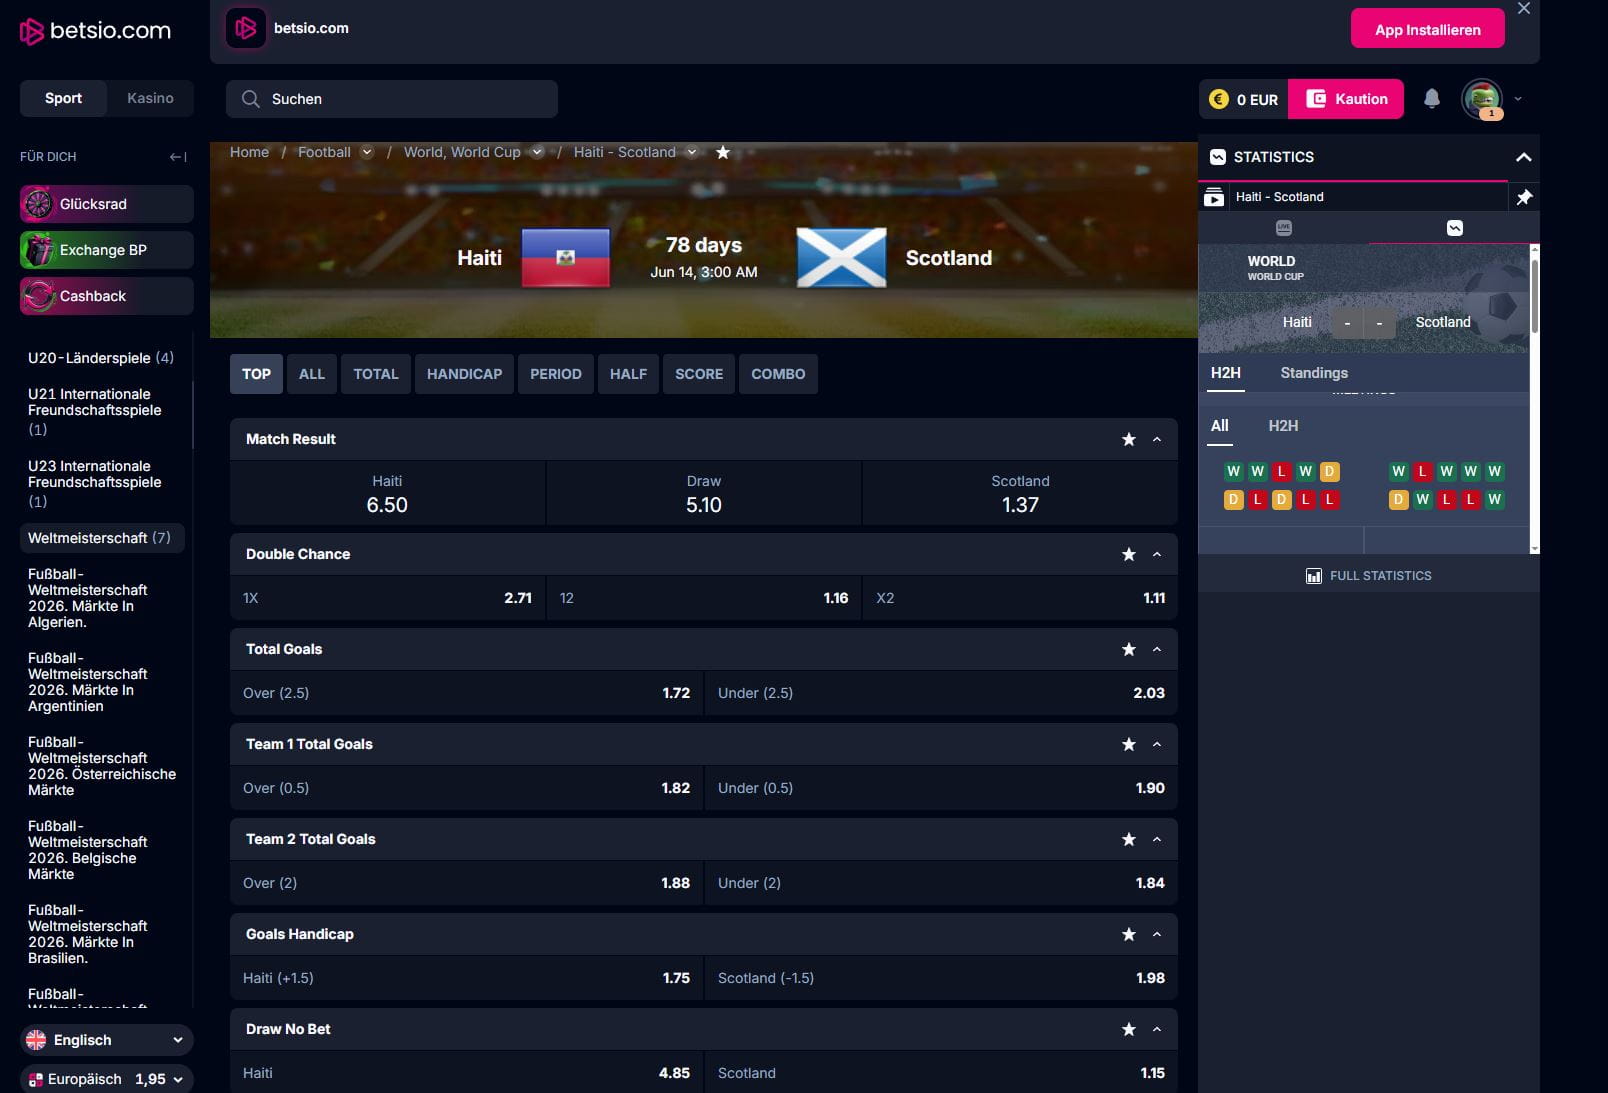The image size is (1608, 1093).
Task: Open the H2H statistics tab
Action: click(x=1224, y=372)
